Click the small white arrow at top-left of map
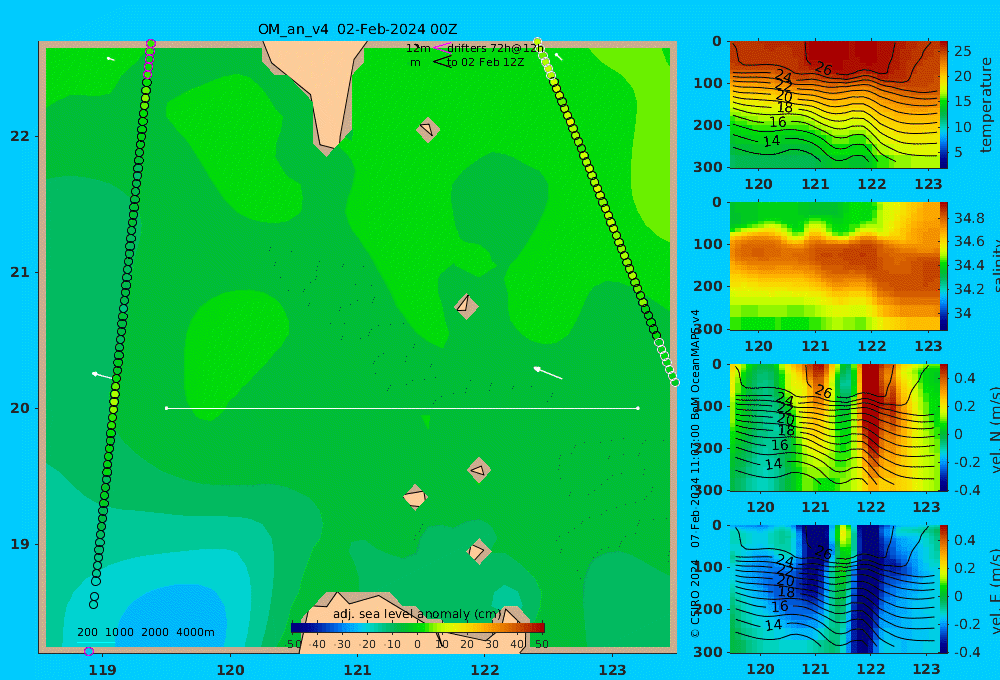Viewport: 1000px width, 680px height. pyautogui.click(x=110, y=59)
